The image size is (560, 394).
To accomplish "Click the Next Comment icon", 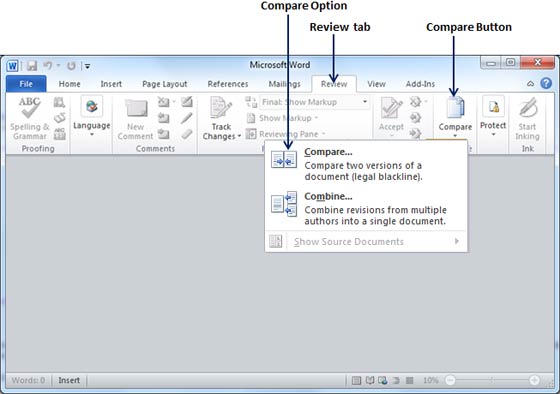I will click(x=164, y=134).
